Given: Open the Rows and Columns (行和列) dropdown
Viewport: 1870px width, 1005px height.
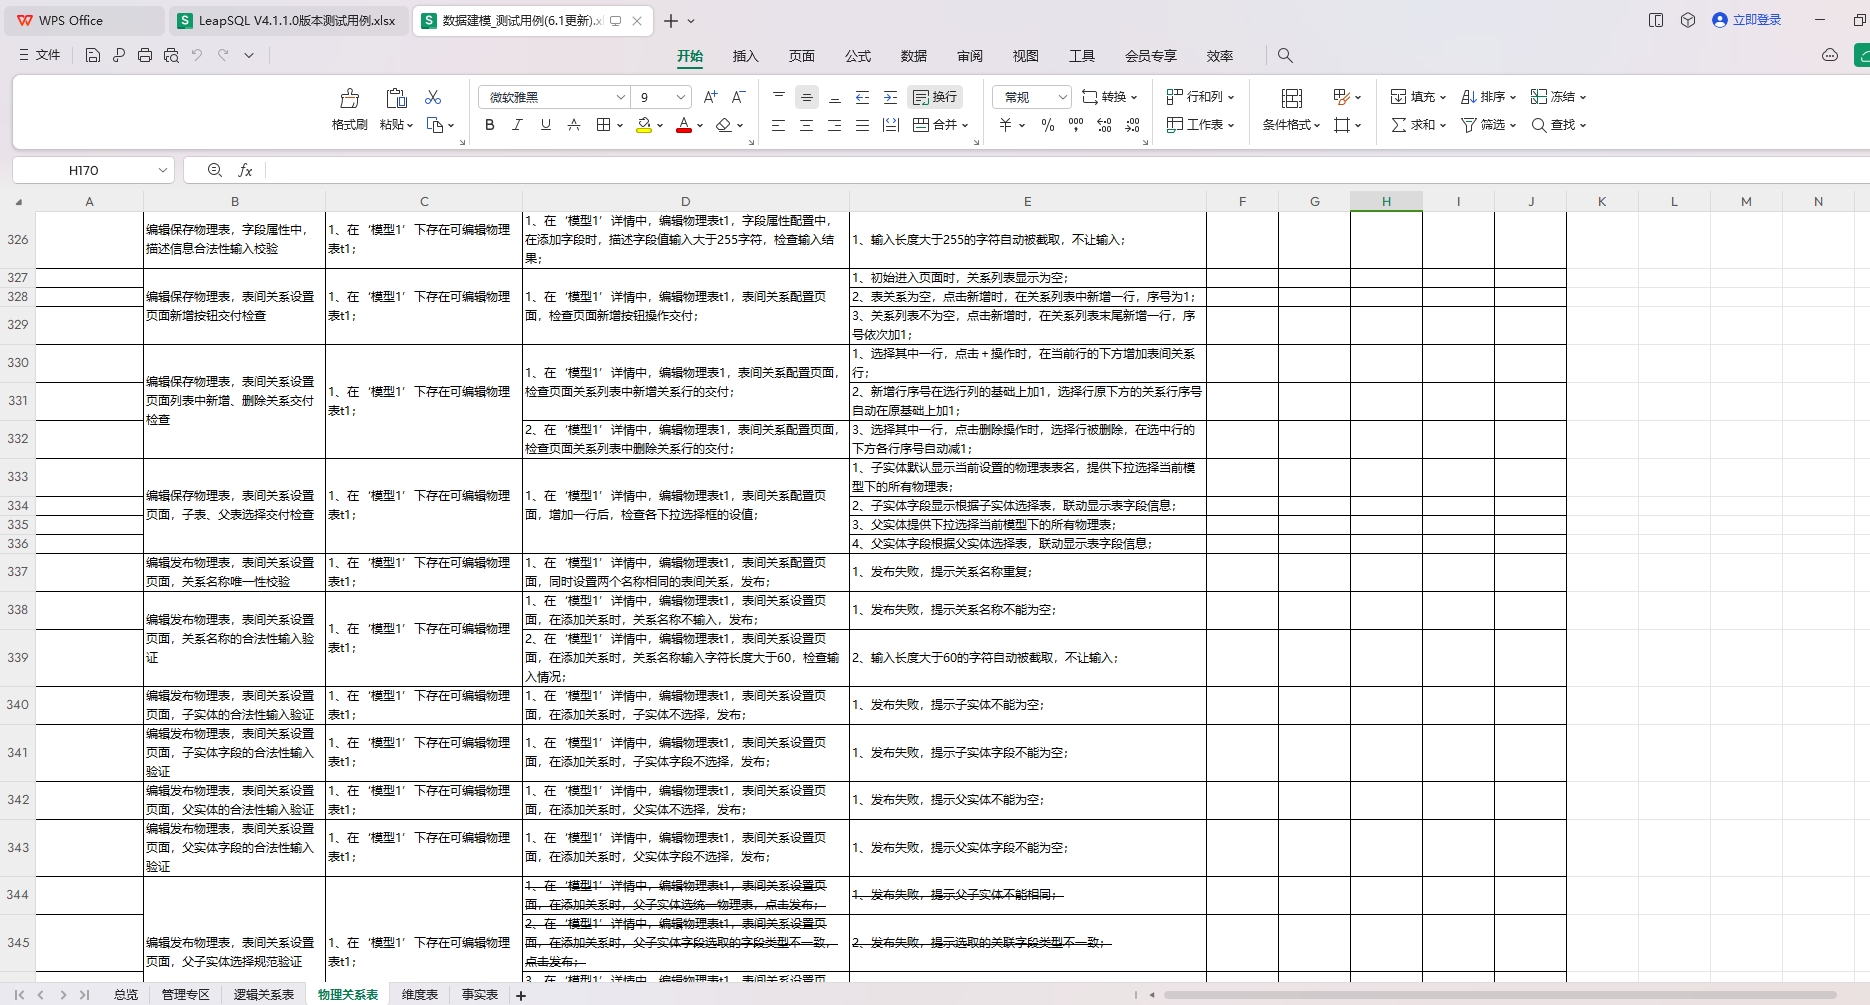Looking at the screenshot, I should (x=1201, y=97).
